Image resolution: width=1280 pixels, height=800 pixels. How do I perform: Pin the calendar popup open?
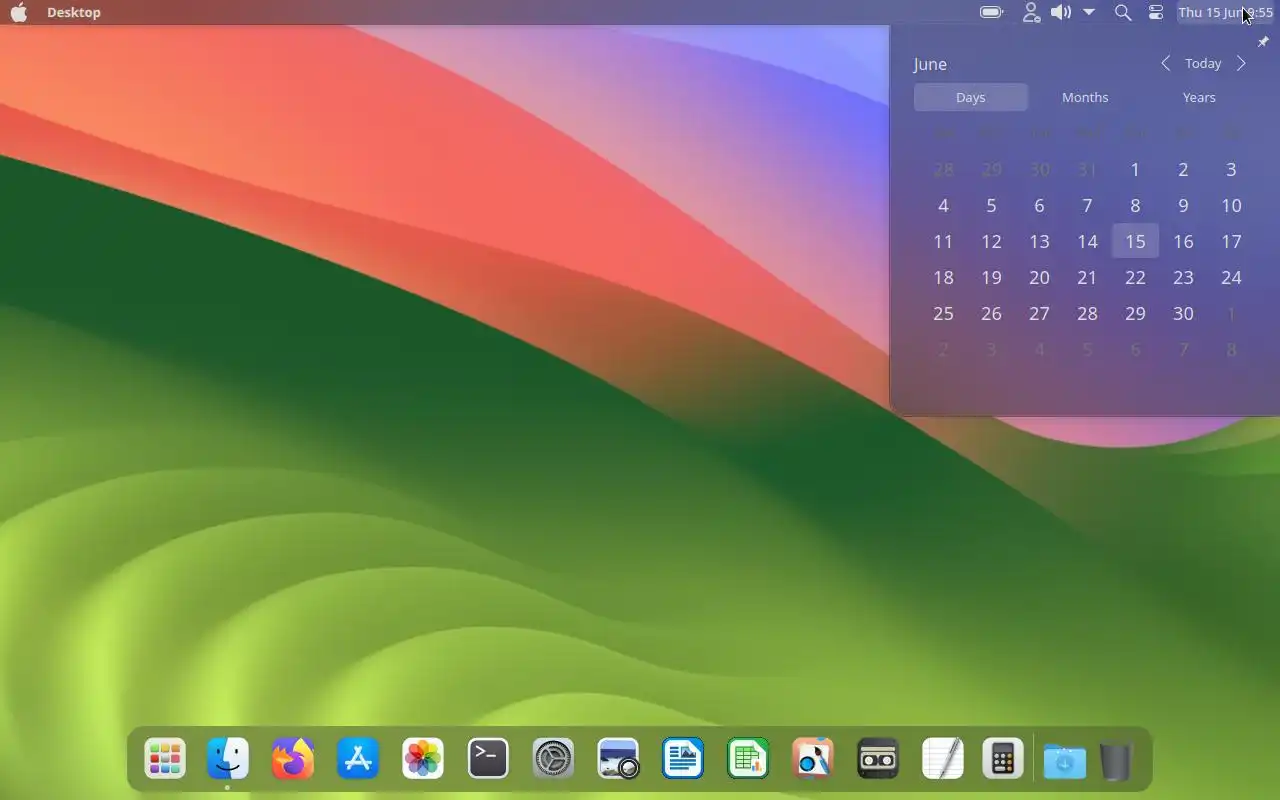pos(1263,41)
